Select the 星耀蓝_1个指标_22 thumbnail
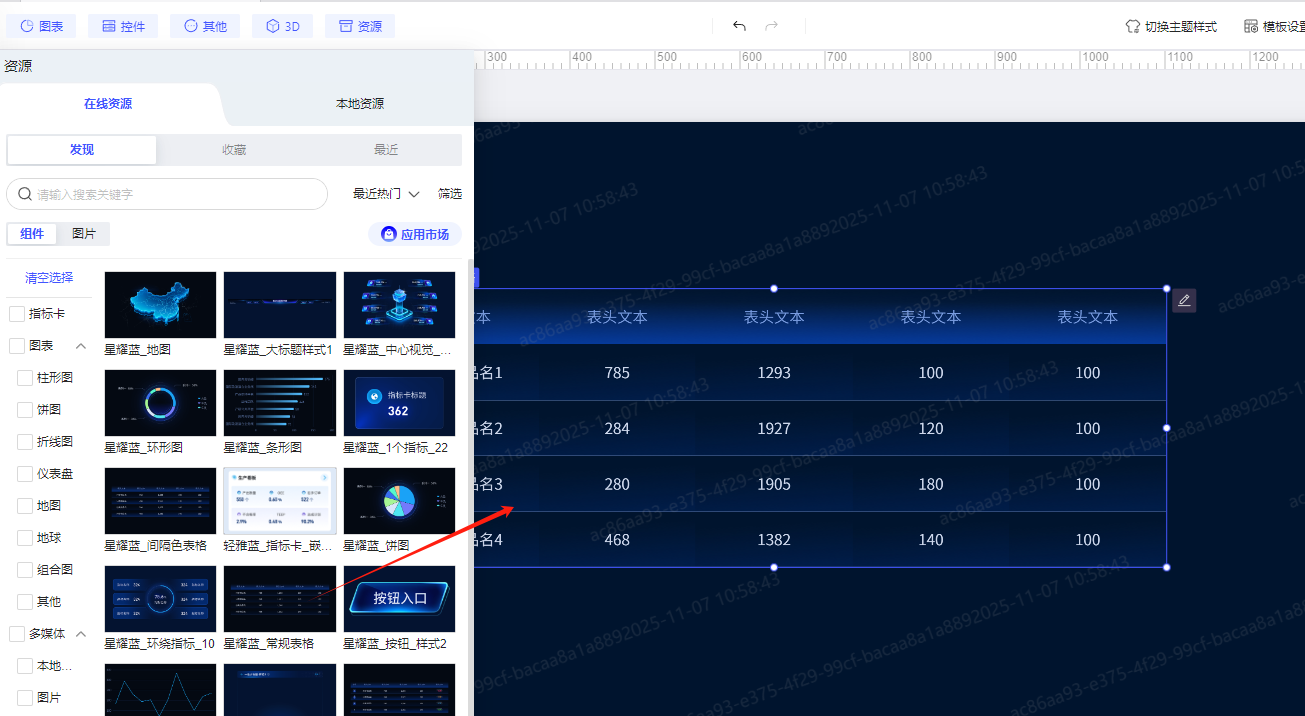The image size is (1305, 716). (399, 403)
